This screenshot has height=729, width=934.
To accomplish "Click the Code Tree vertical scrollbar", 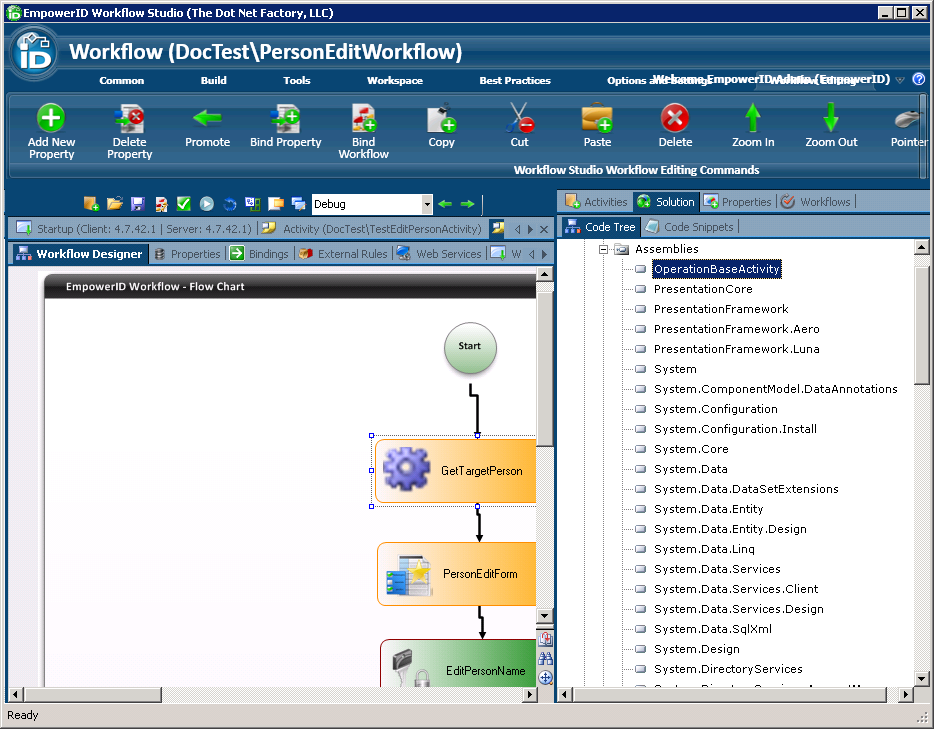I will click(x=922, y=330).
